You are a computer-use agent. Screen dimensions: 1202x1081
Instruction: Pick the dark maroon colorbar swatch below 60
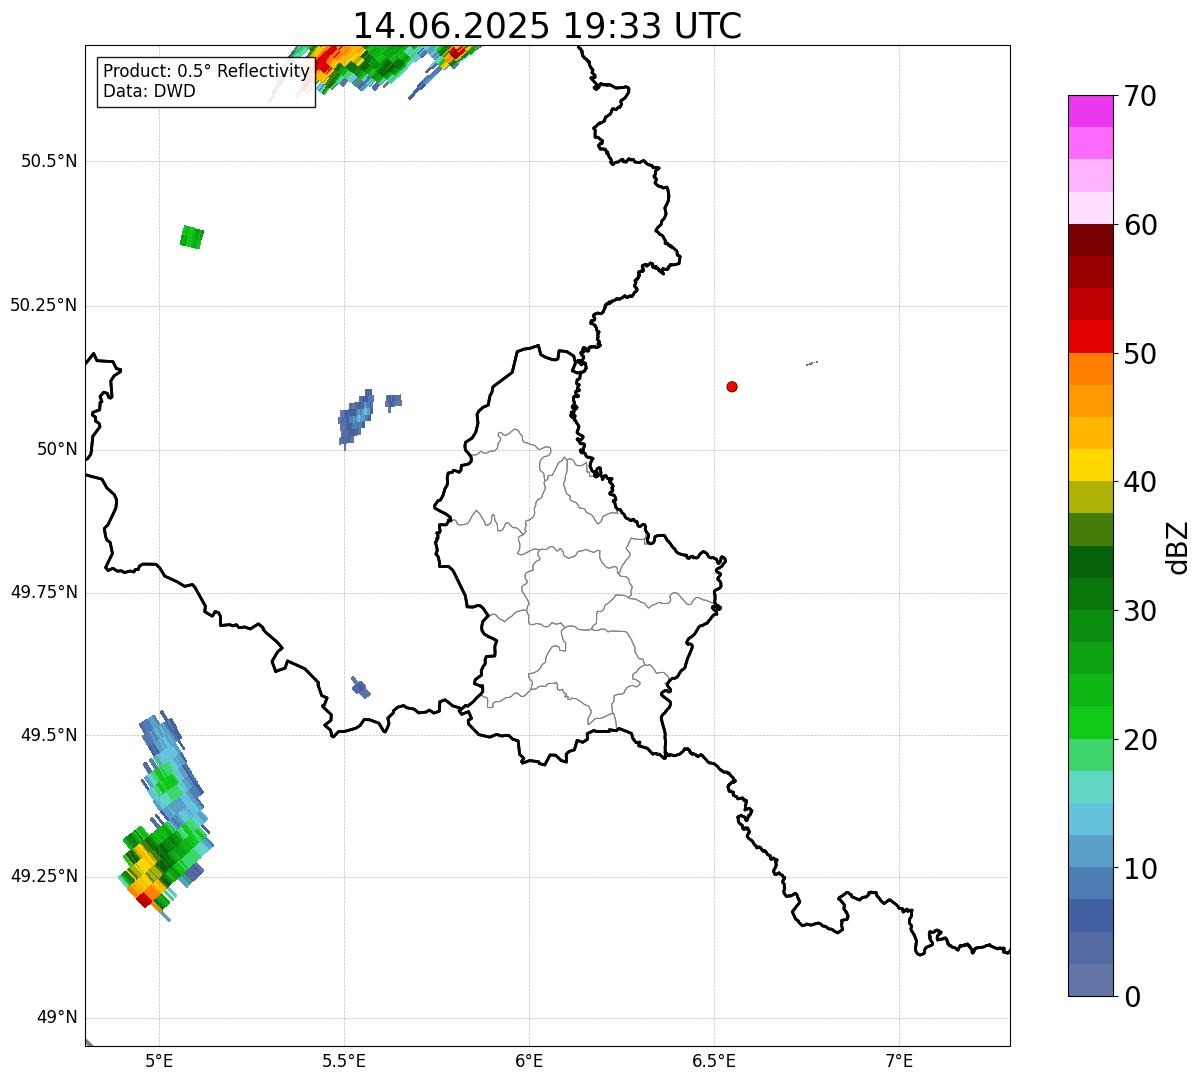pos(1091,240)
